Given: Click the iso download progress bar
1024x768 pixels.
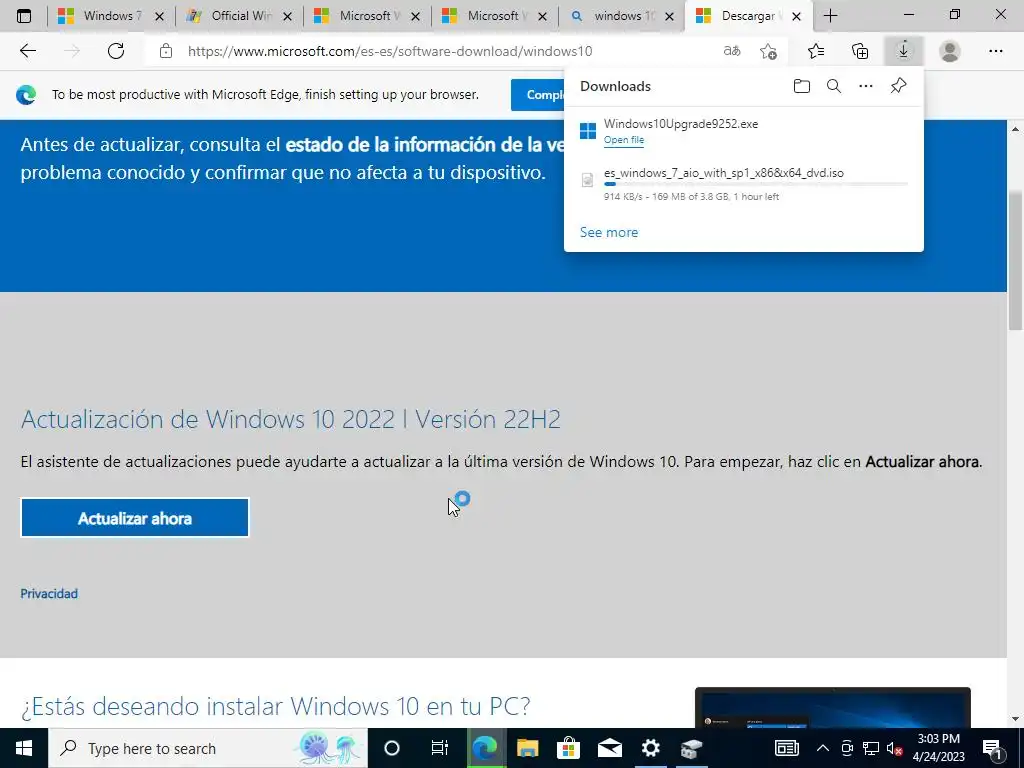Looking at the screenshot, I should point(756,184).
